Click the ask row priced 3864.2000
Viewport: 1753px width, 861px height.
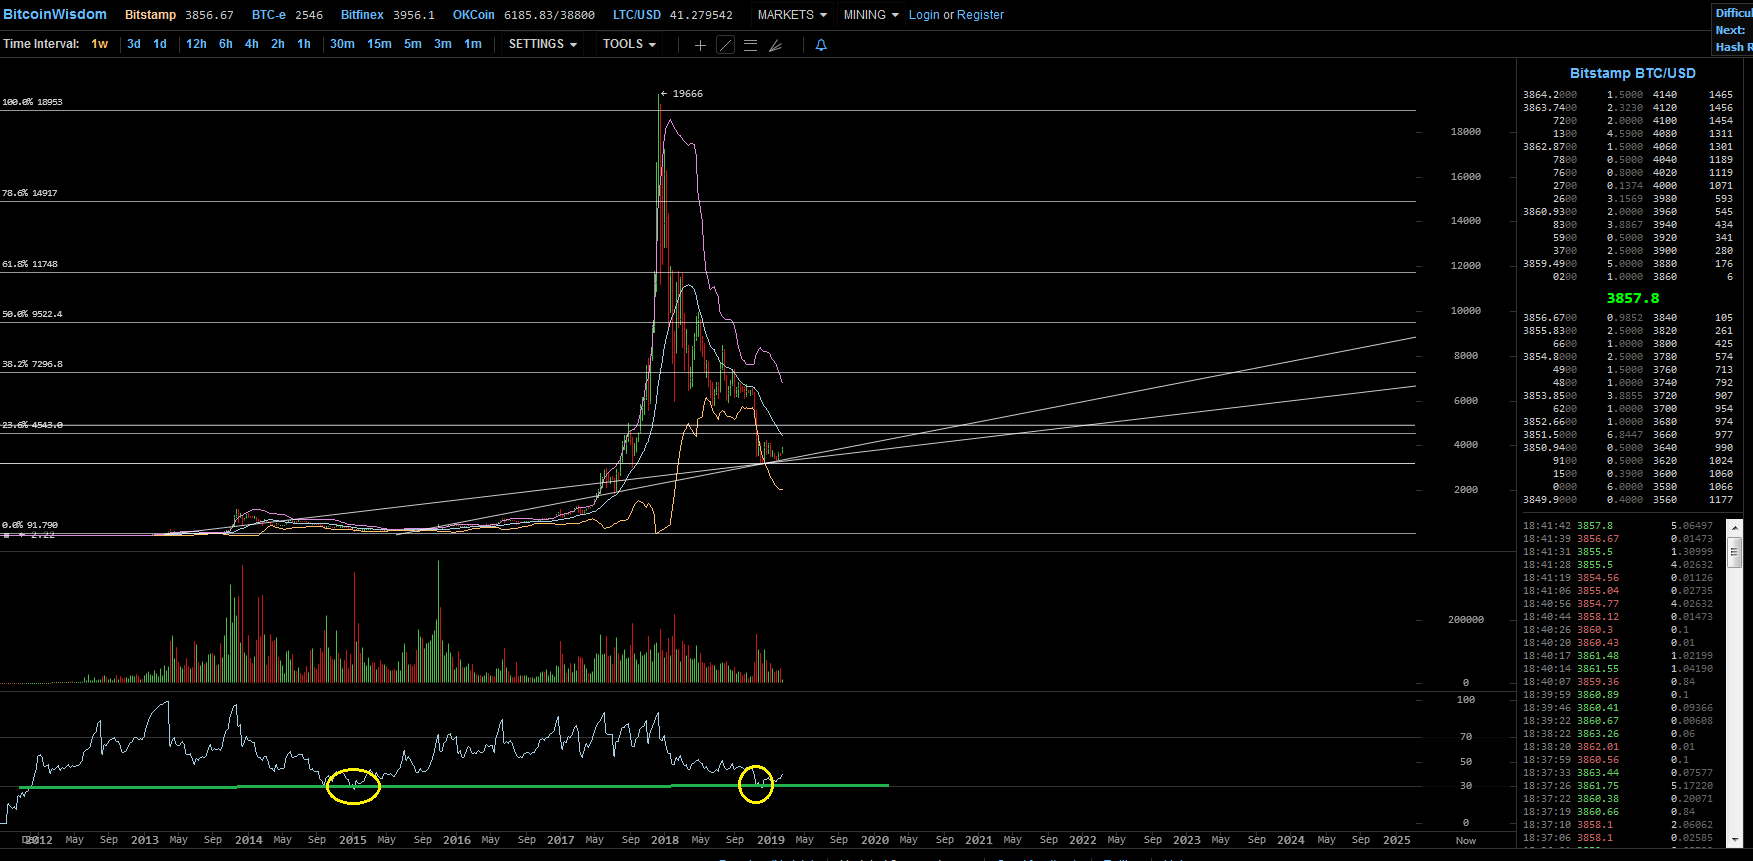(1628, 95)
